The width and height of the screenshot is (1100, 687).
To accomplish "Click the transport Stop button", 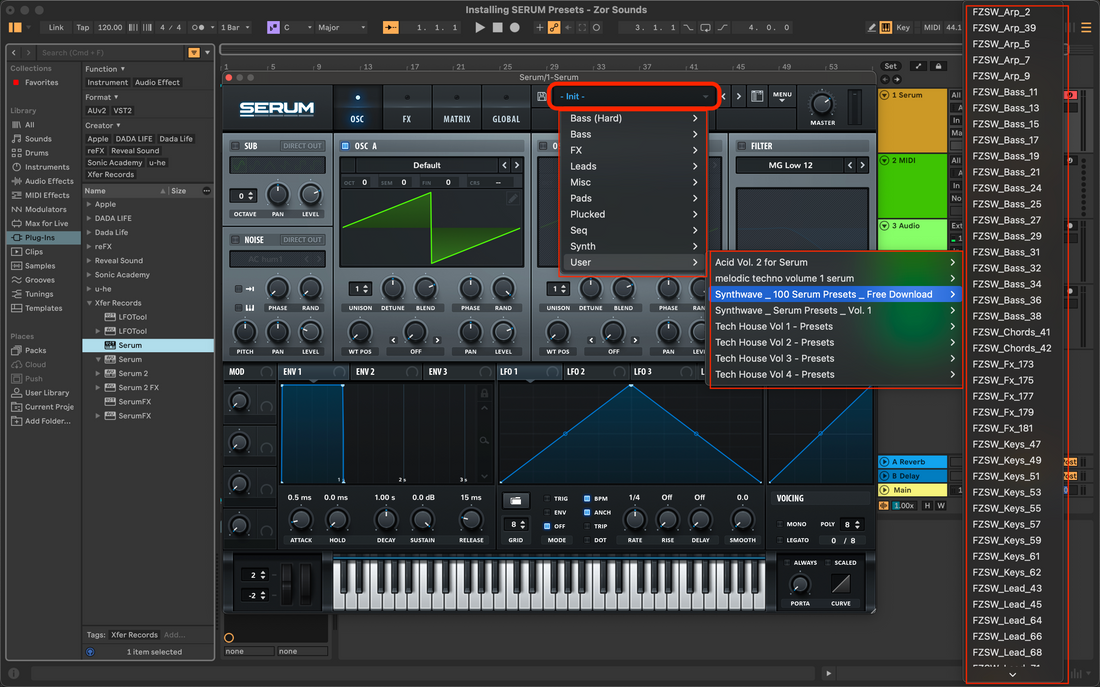I will tap(497, 27).
